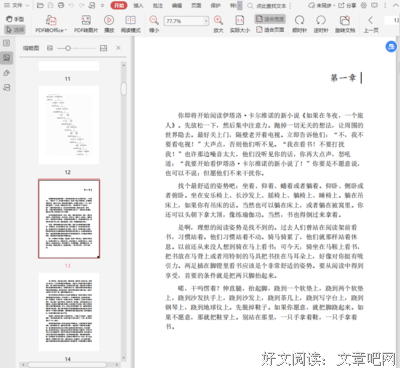Adjust the thumbnail size slider
The width and height of the screenshot is (400, 368).
coord(68,48)
